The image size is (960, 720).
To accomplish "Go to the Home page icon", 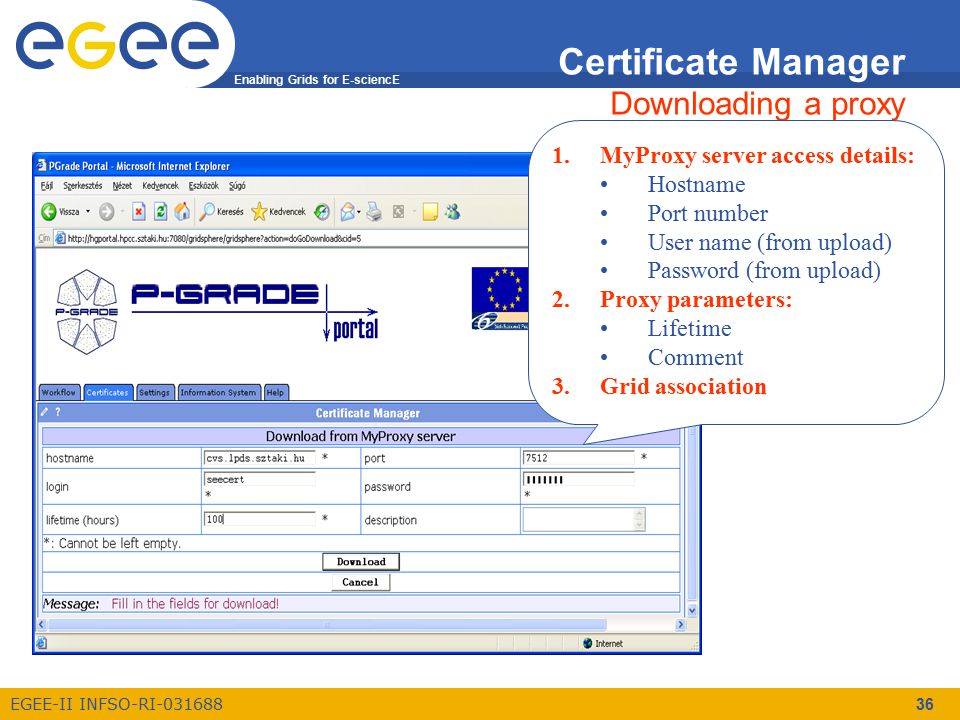I will [x=182, y=212].
